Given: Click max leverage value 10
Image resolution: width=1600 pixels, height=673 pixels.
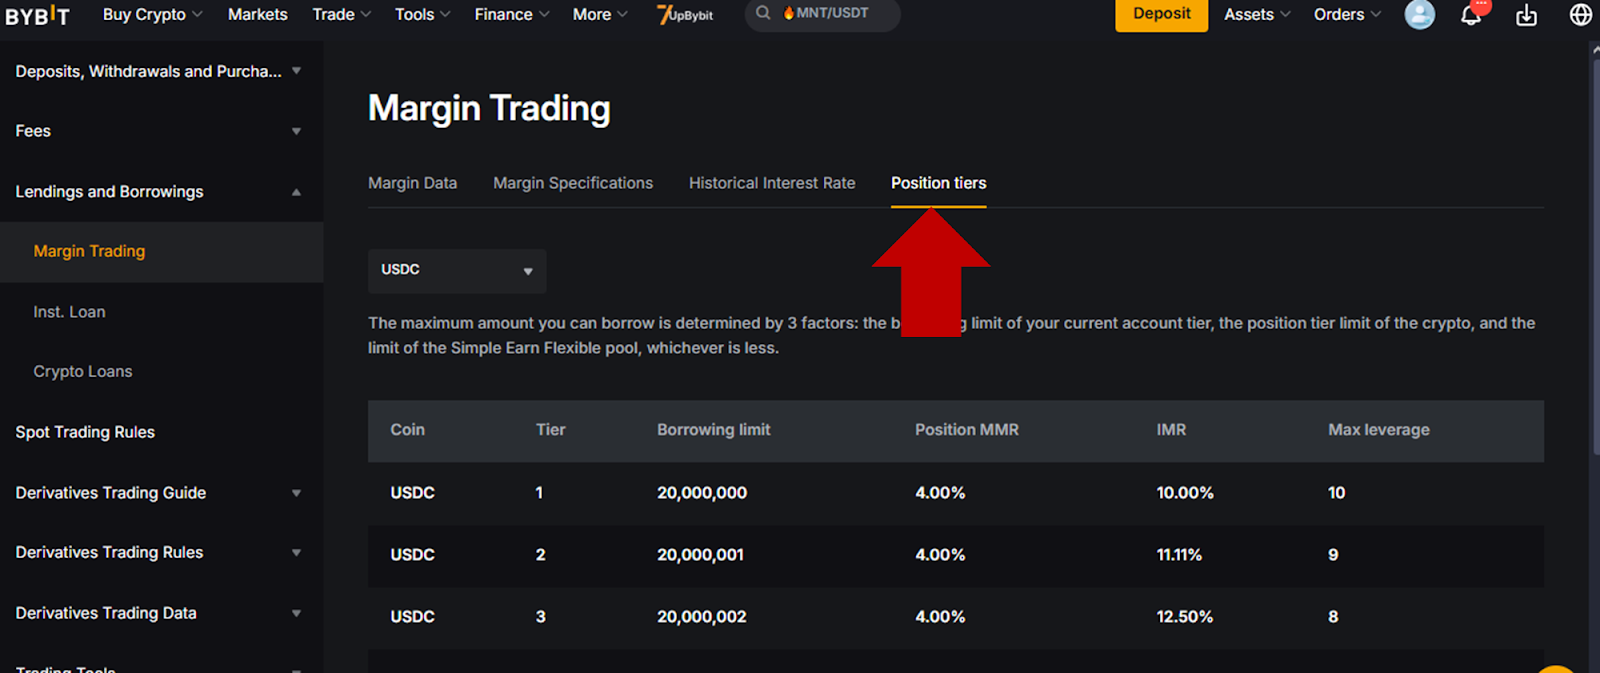Looking at the screenshot, I should click(1336, 493).
